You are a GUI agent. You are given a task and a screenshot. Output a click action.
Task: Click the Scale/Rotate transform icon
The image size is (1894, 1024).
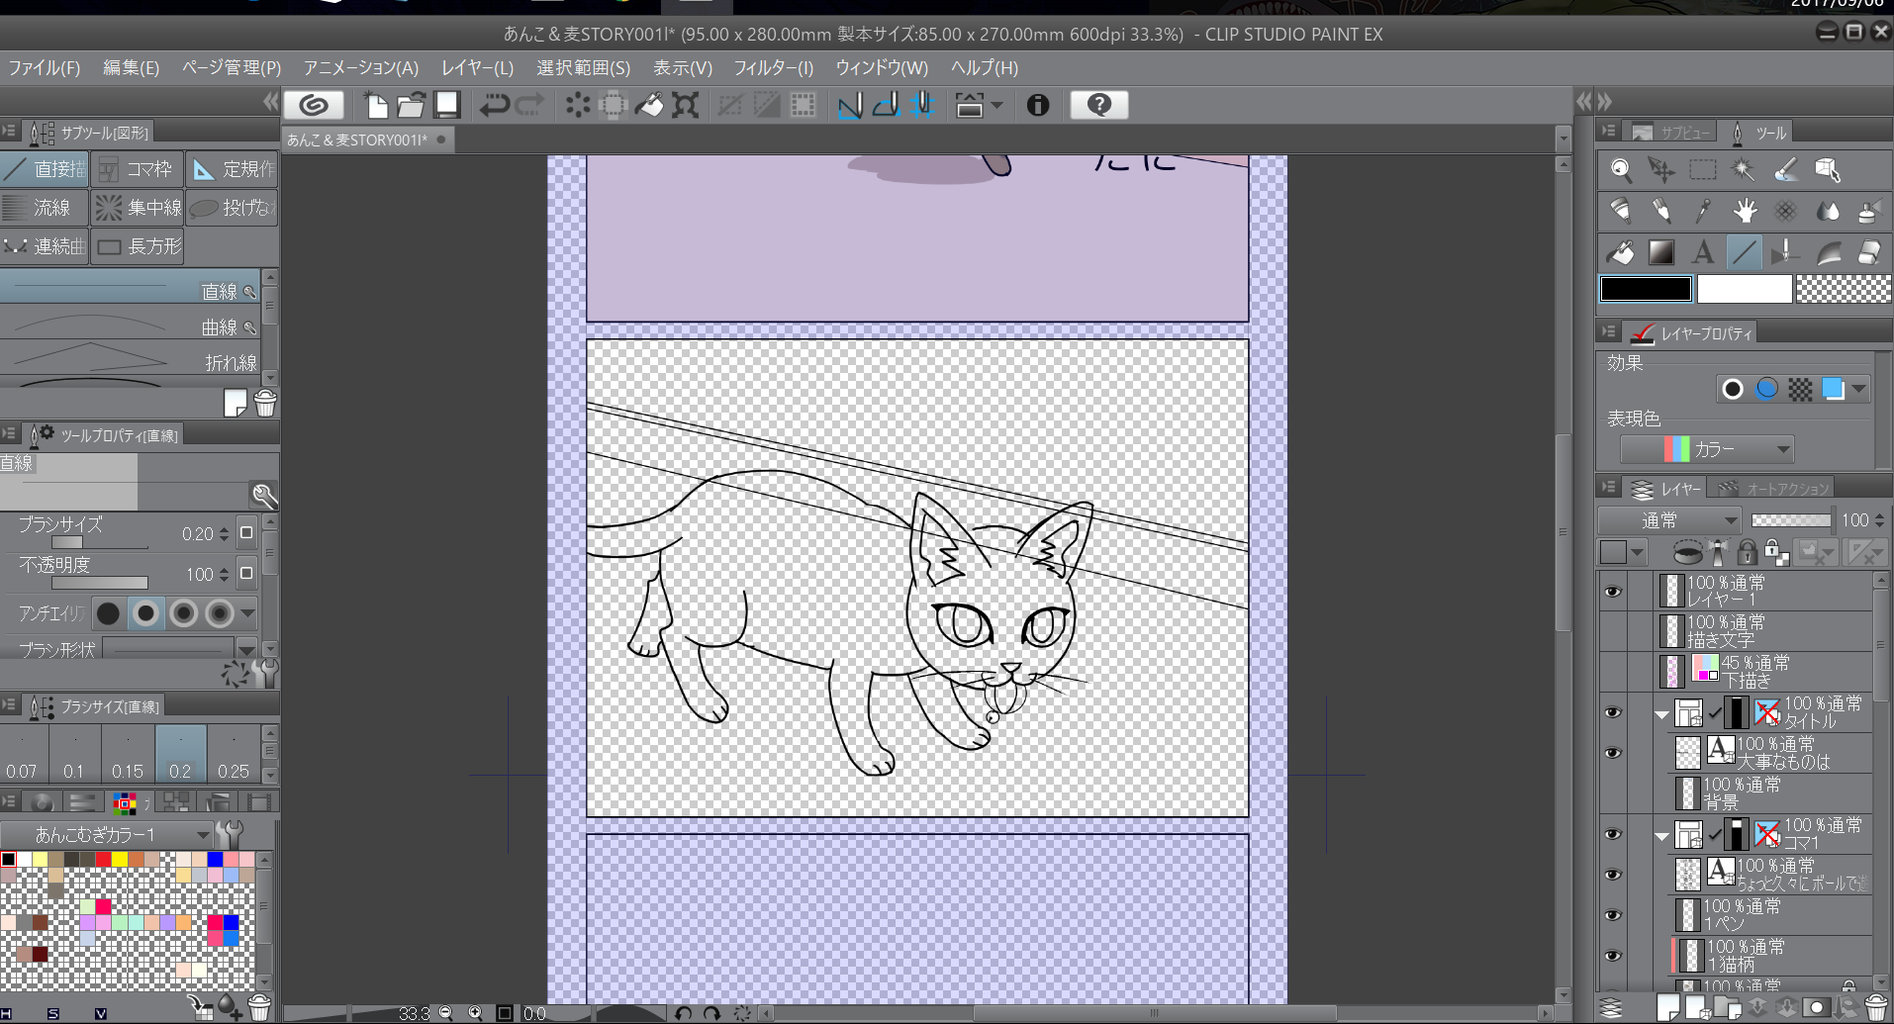(x=685, y=105)
